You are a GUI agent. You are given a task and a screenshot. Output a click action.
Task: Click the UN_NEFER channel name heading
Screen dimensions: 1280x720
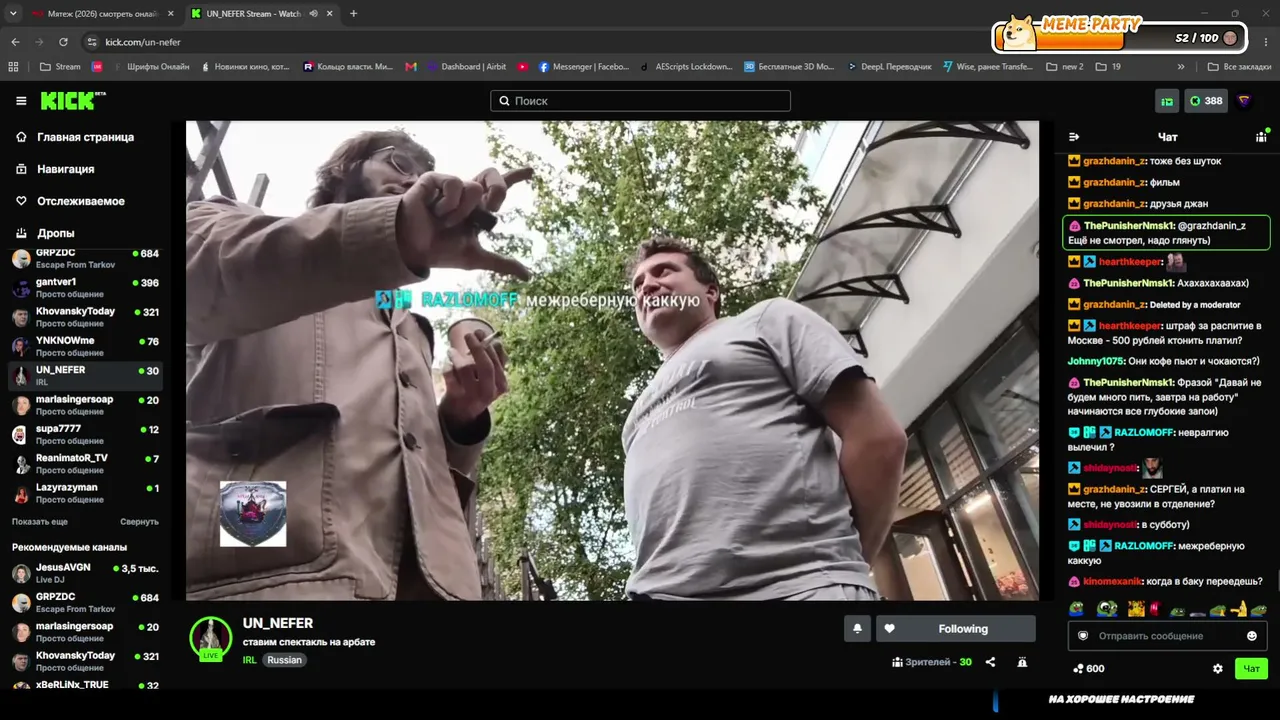click(278, 623)
